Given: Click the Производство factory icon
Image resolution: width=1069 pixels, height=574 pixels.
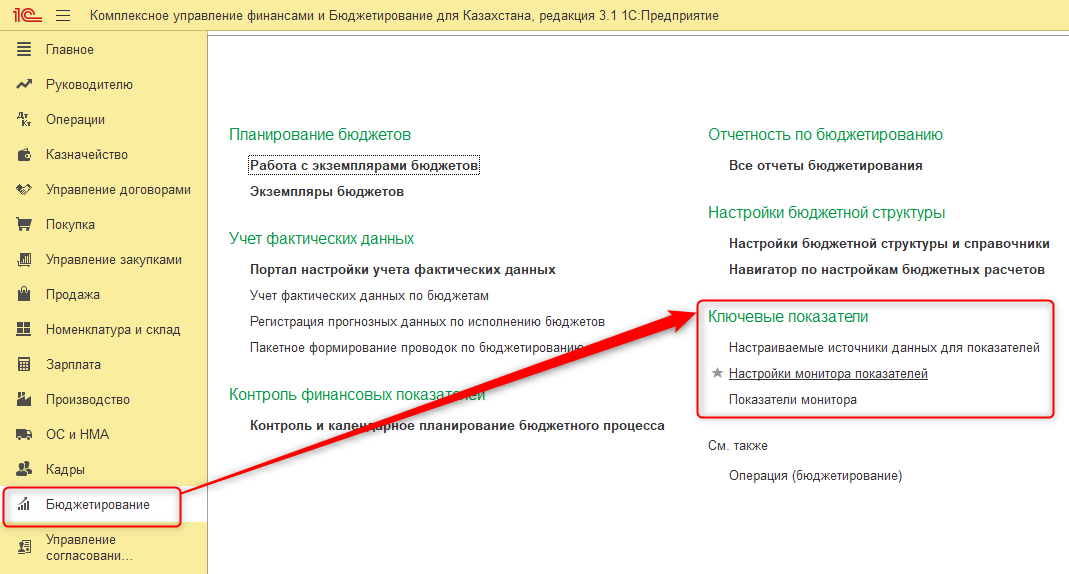Looking at the screenshot, I should pos(24,399).
